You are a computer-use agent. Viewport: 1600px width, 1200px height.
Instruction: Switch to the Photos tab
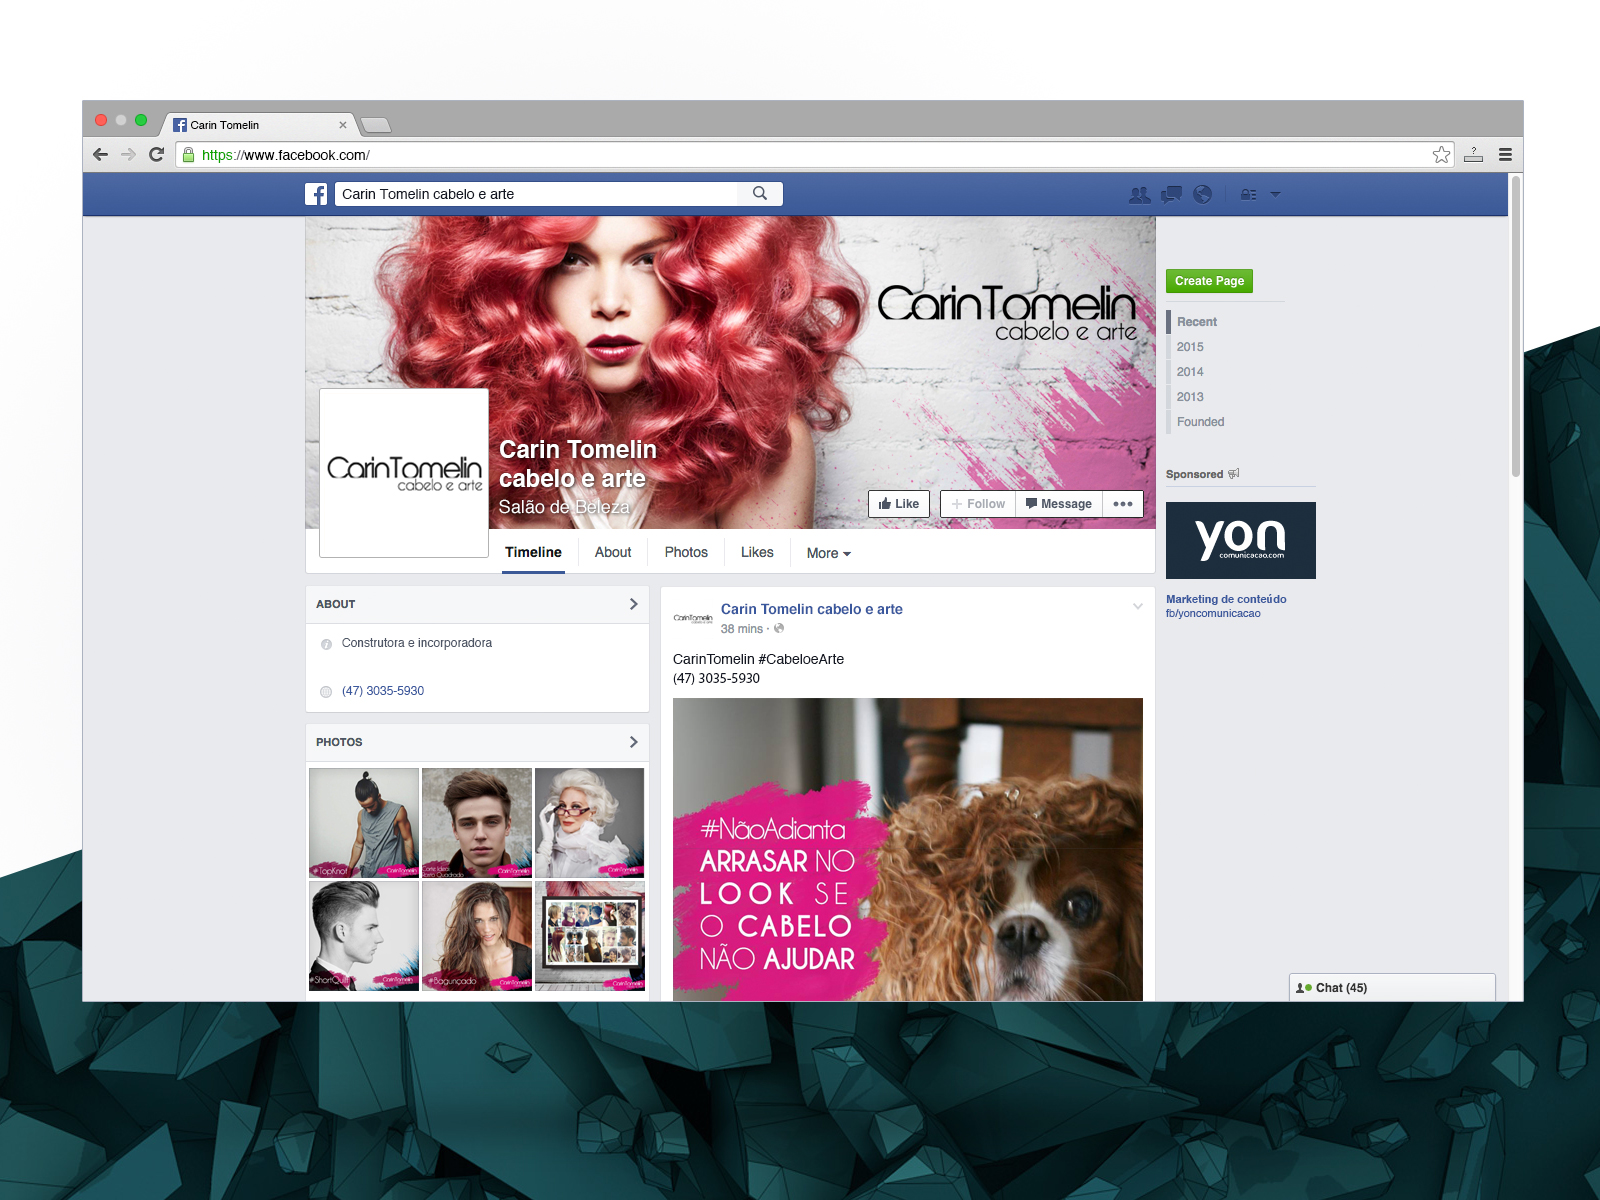(686, 552)
